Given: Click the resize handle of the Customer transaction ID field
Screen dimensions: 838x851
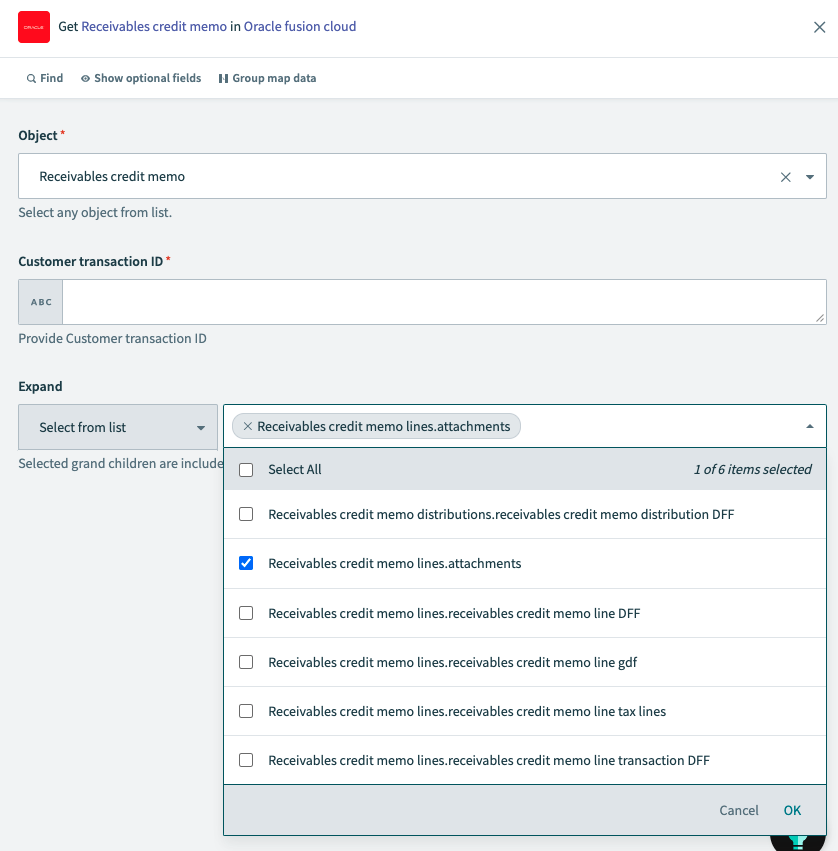Looking at the screenshot, I should (820, 316).
